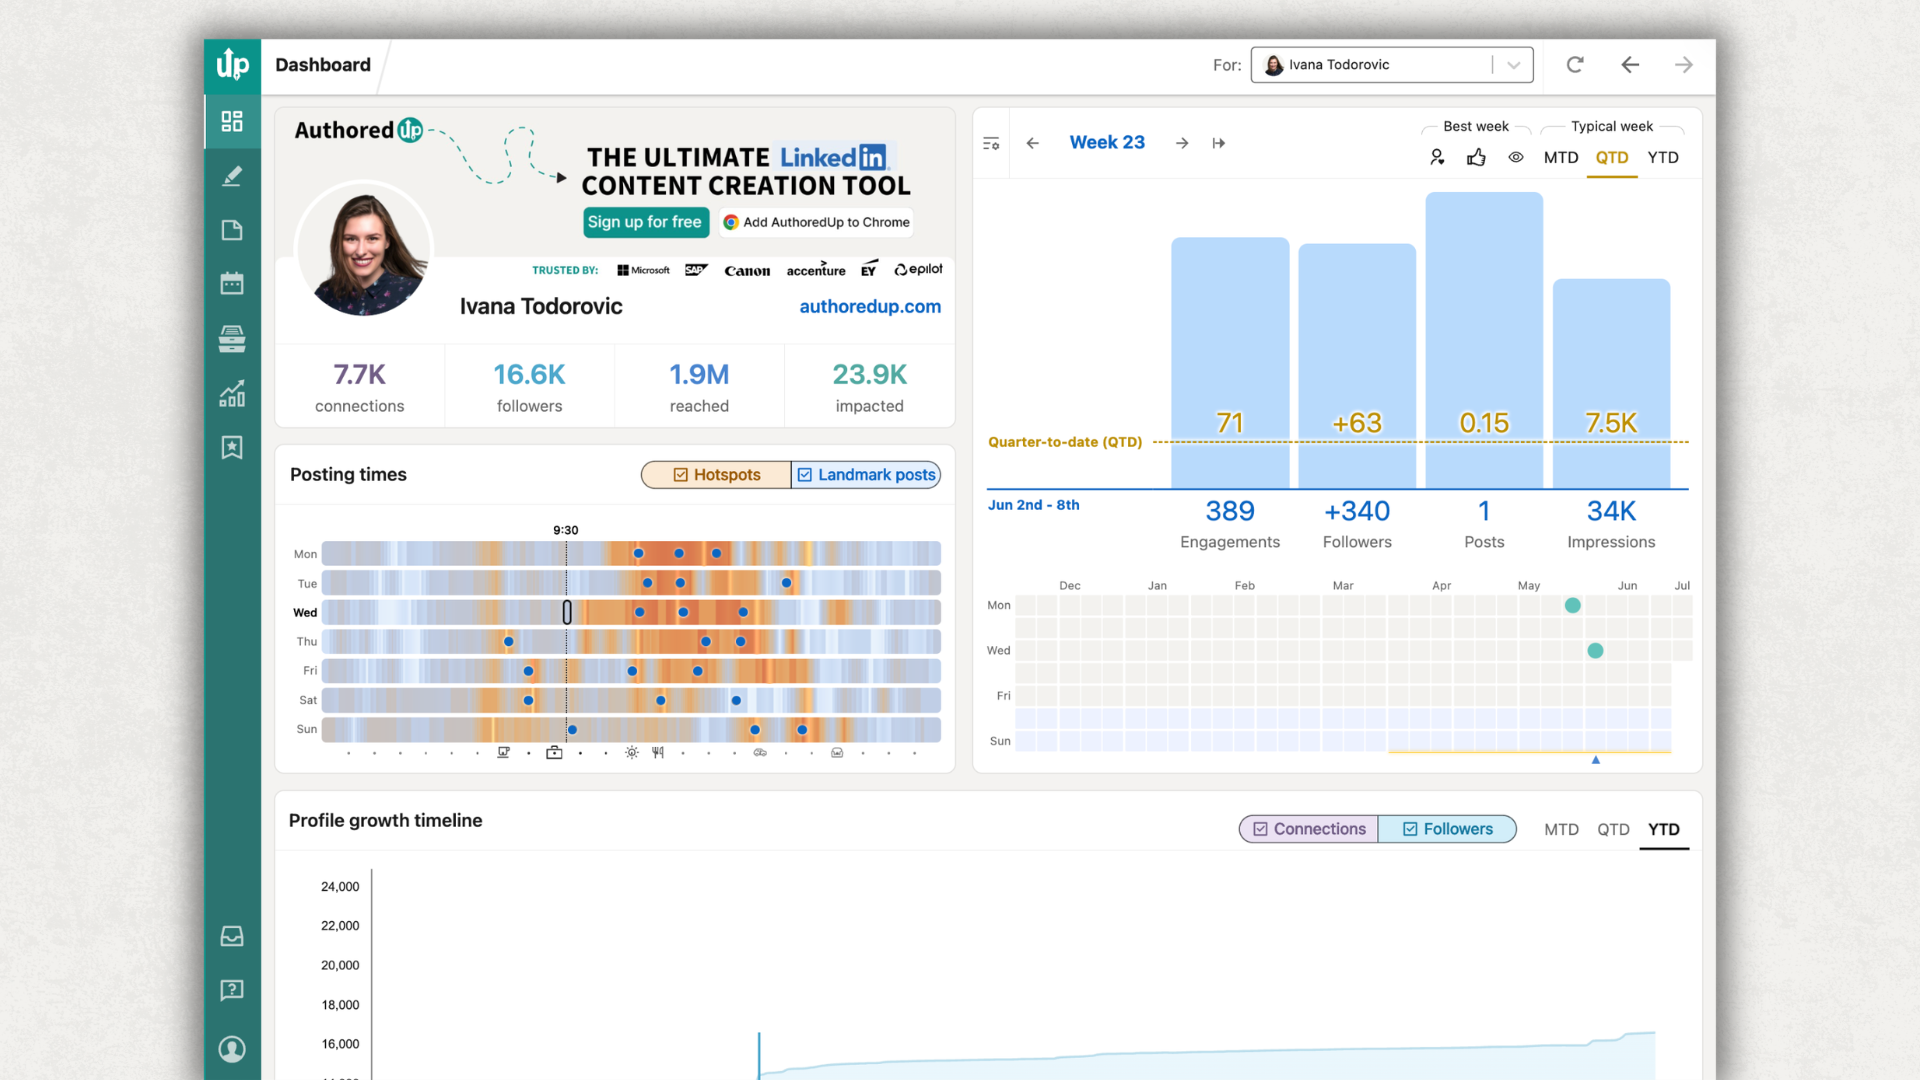Image resolution: width=1920 pixels, height=1080 pixels.
Task: Click Ivana Todorovic profile photo
Action: pyautogui.click(x=364, y=249)
